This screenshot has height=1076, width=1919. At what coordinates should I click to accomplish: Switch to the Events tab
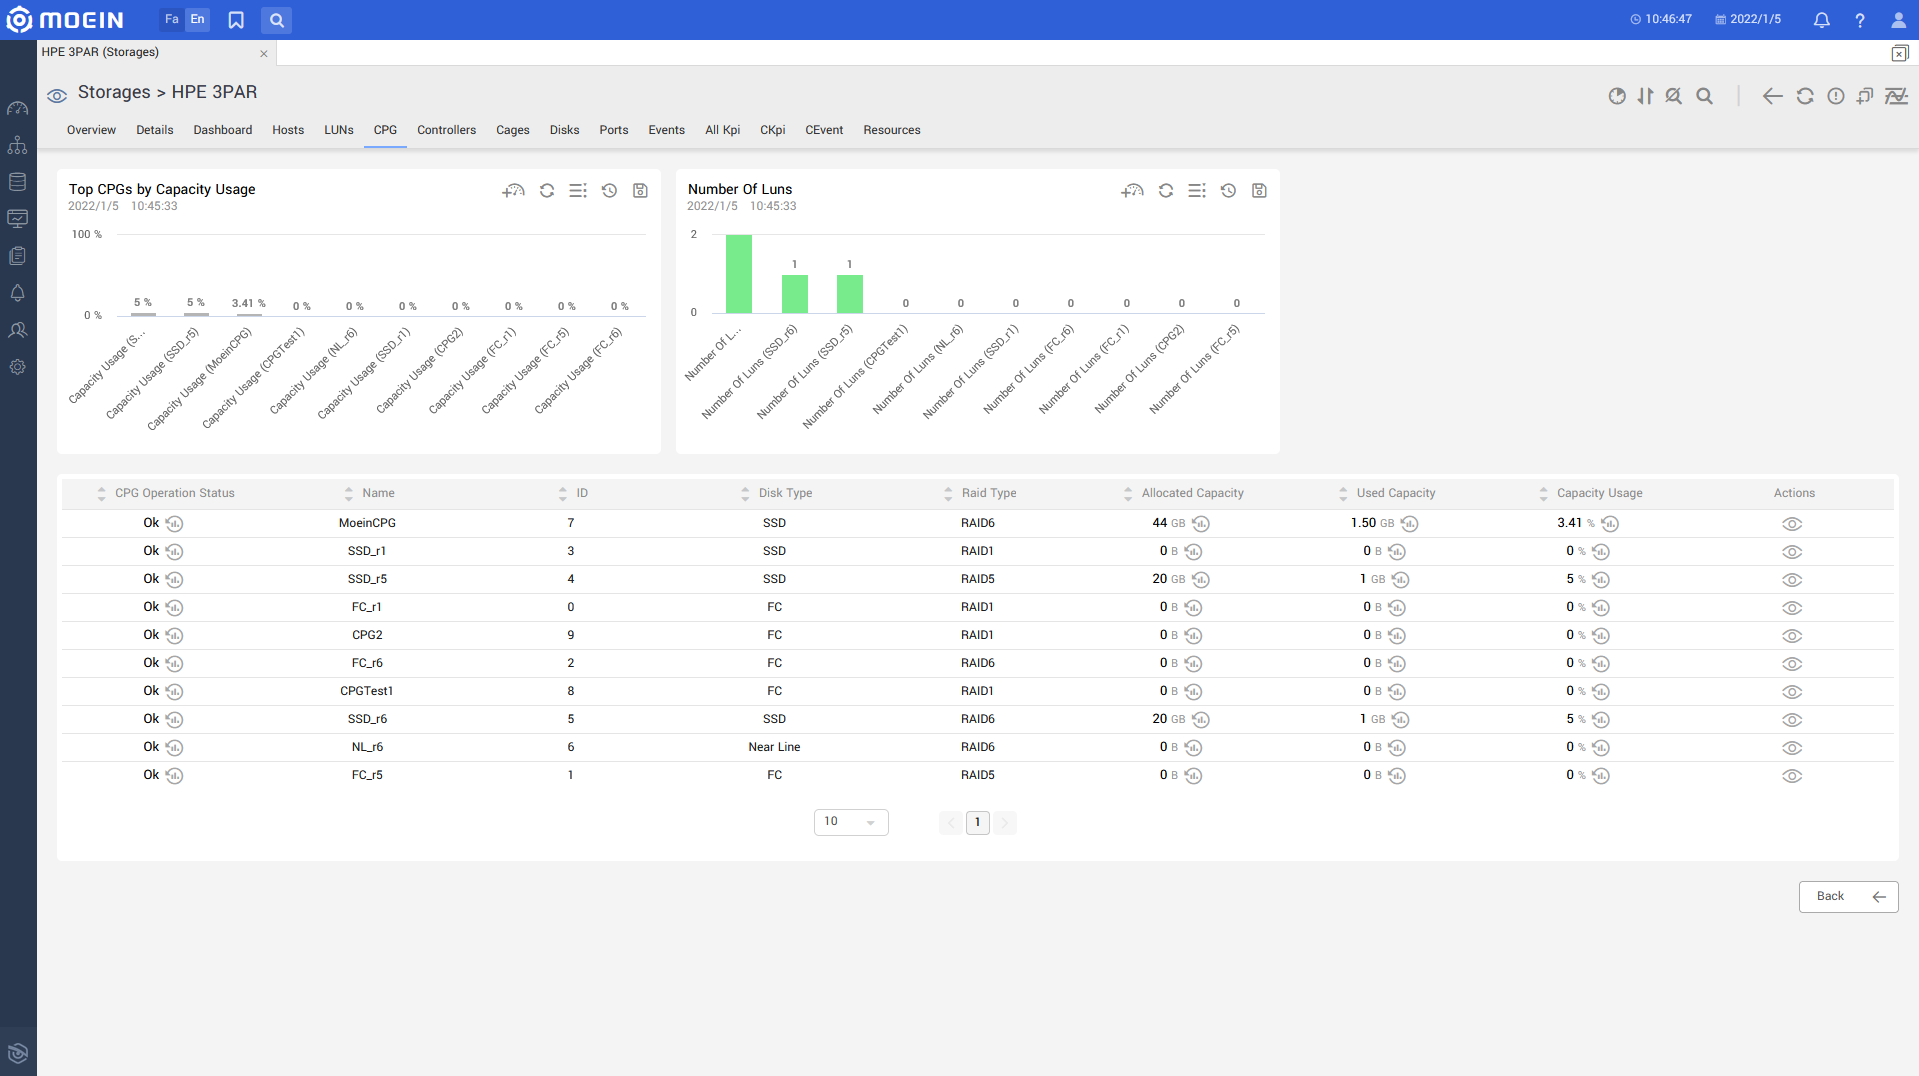click(666, 130)
